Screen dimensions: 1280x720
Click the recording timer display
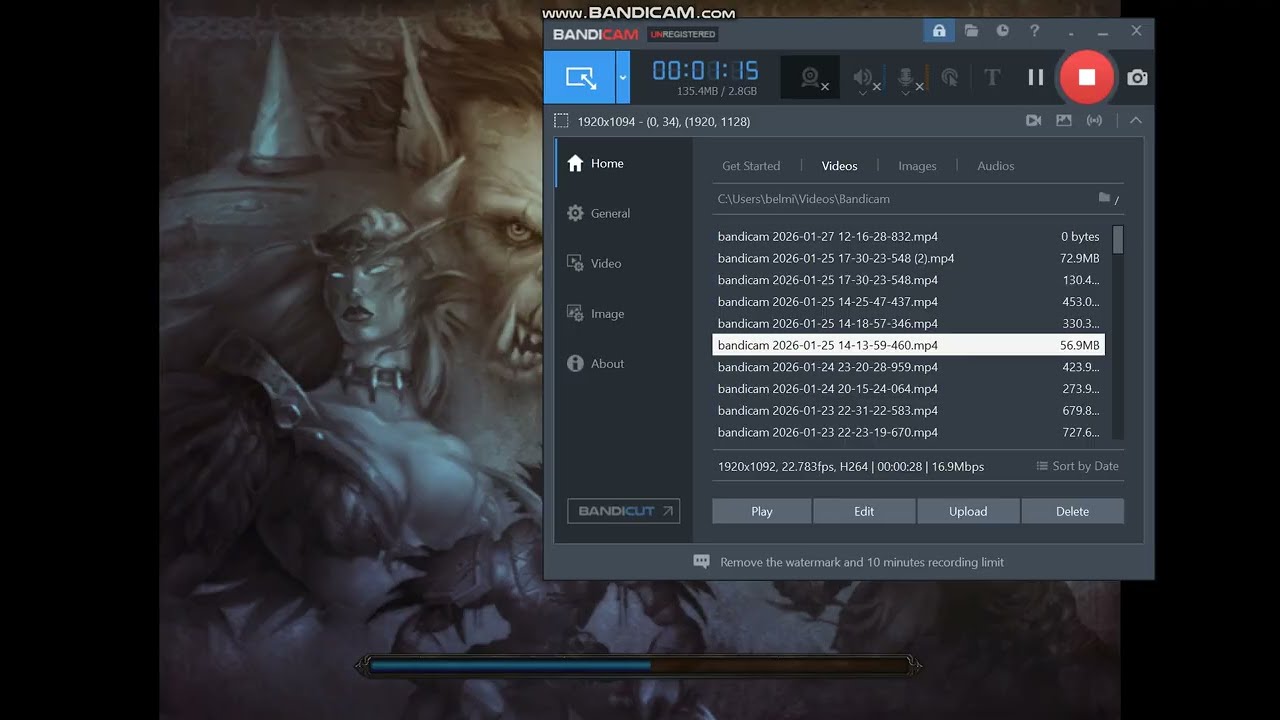(706, 70)
